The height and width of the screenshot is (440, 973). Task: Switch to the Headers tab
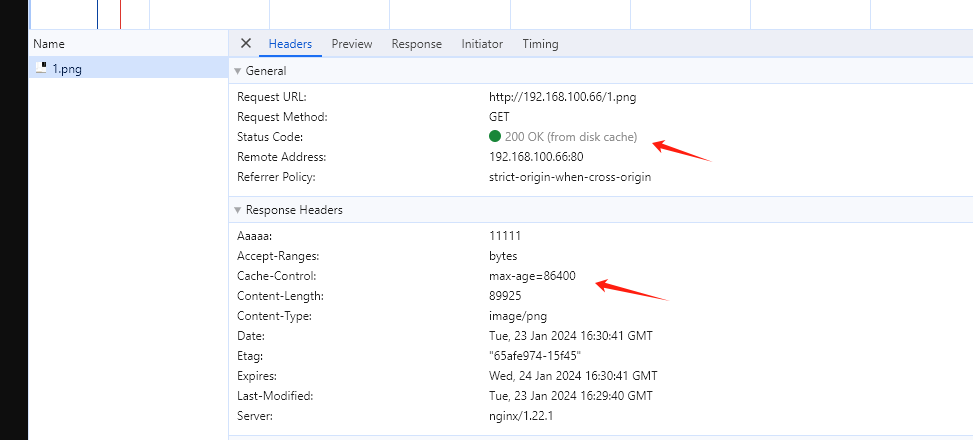tap(290, 44)
